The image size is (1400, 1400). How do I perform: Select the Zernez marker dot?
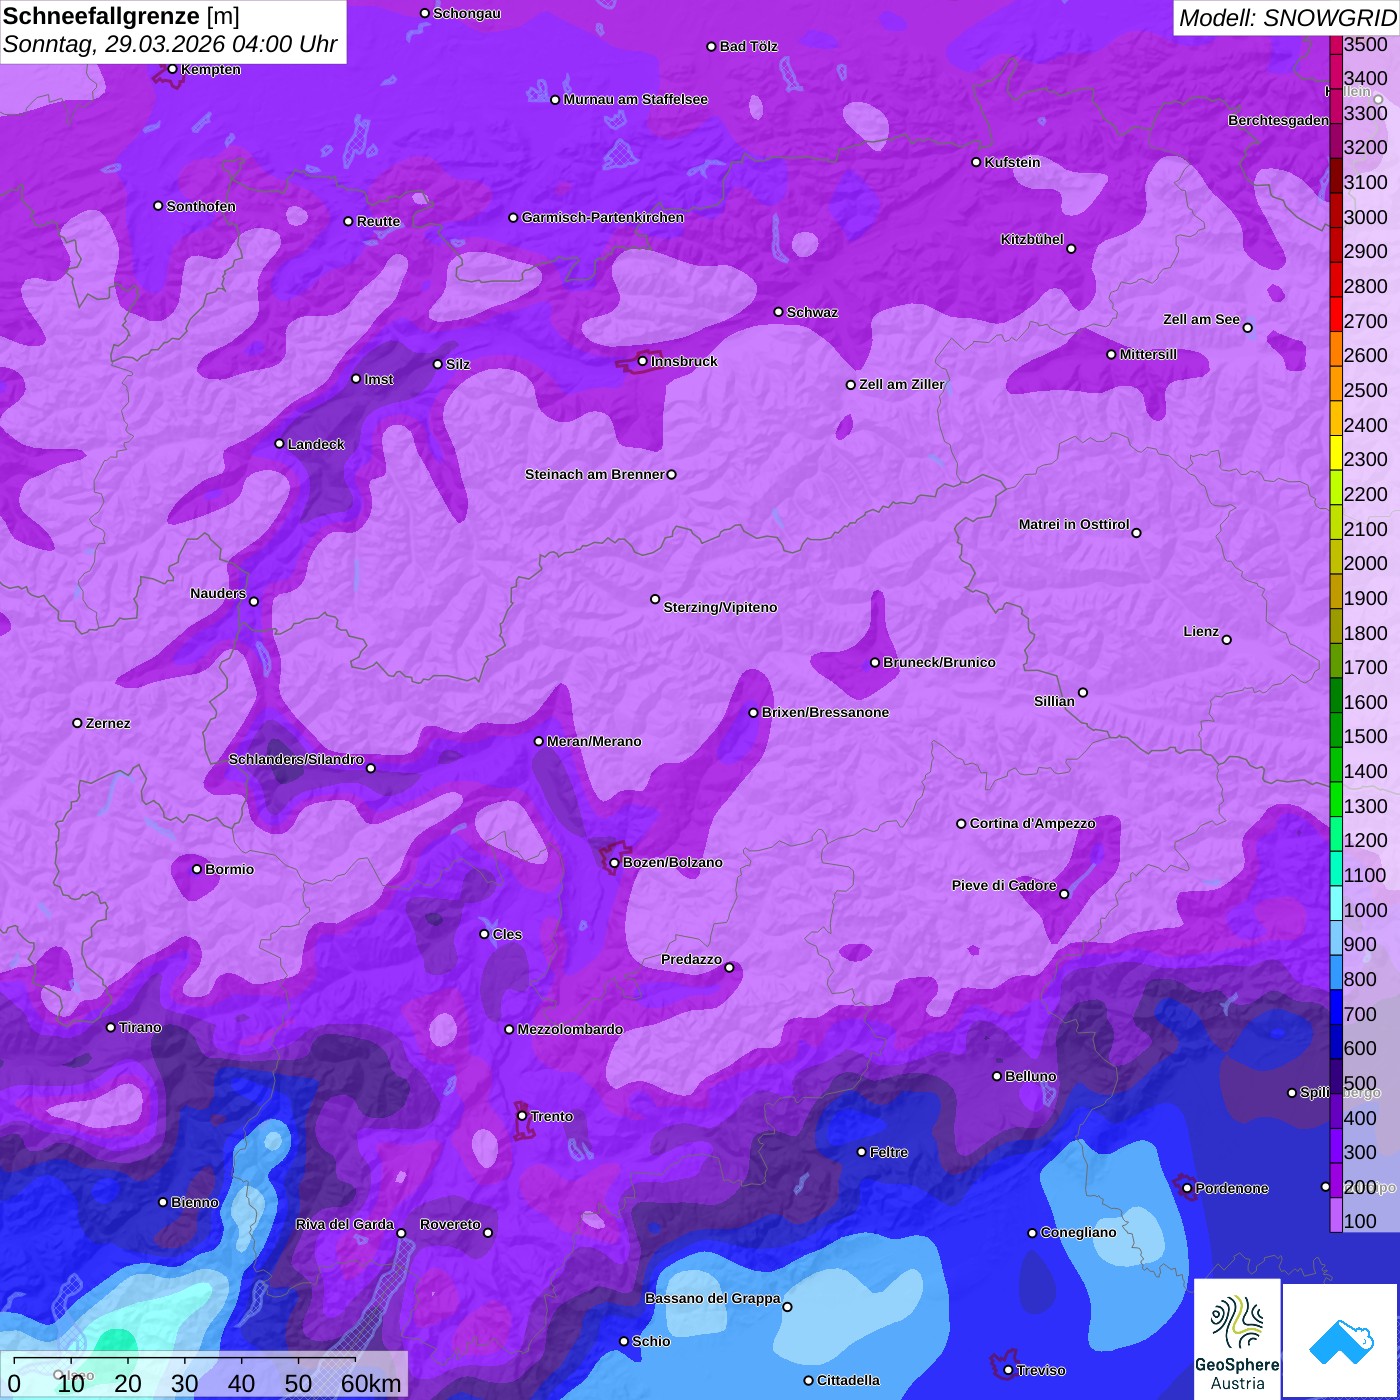[x=78, y=723]
